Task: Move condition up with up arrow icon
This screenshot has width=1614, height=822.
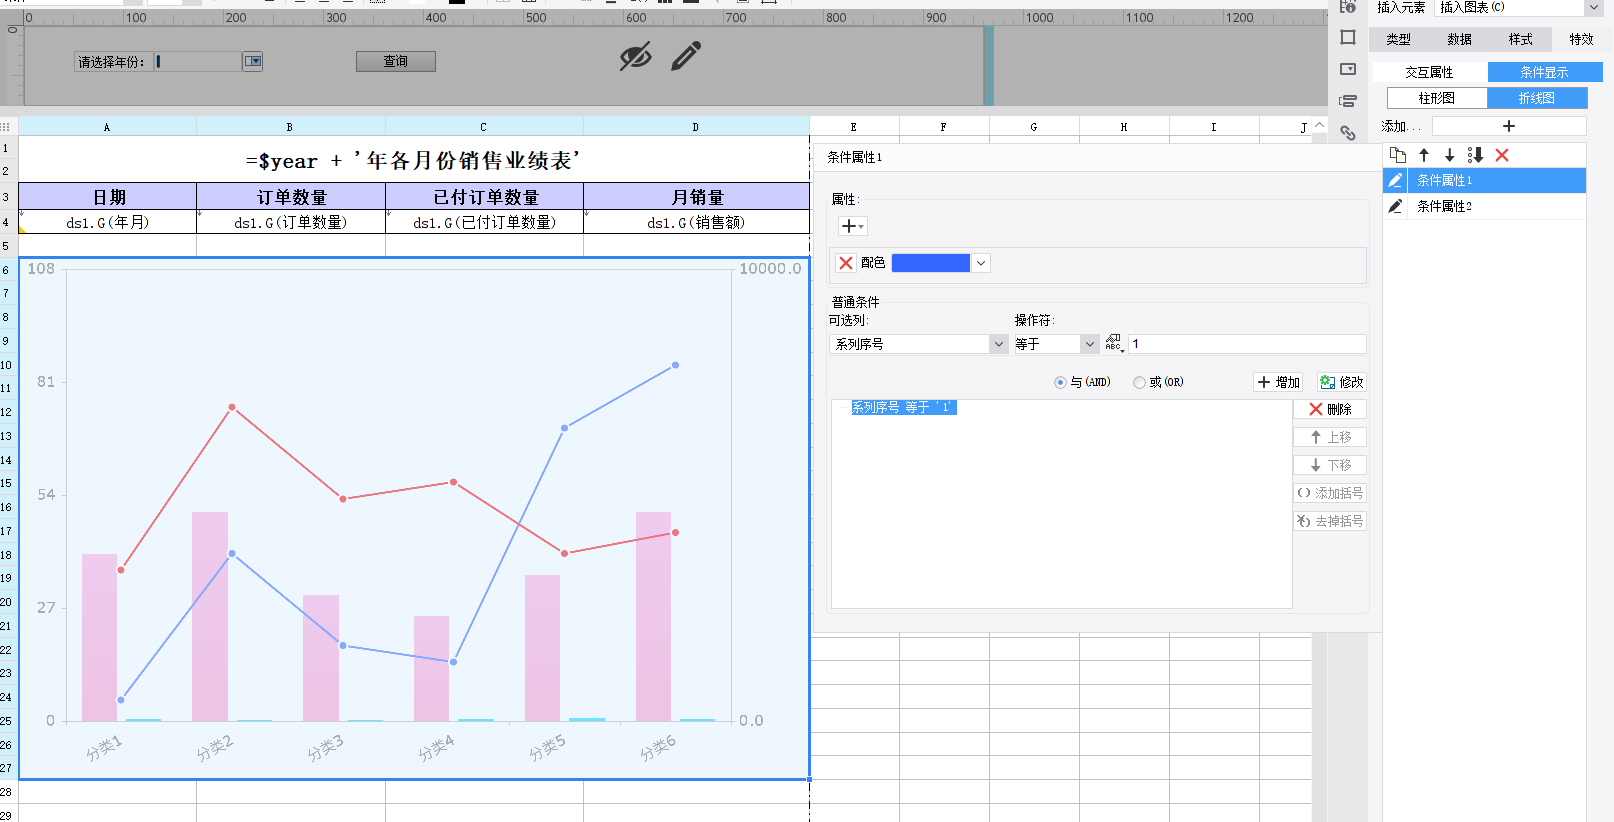Action: pos(1424,155)
